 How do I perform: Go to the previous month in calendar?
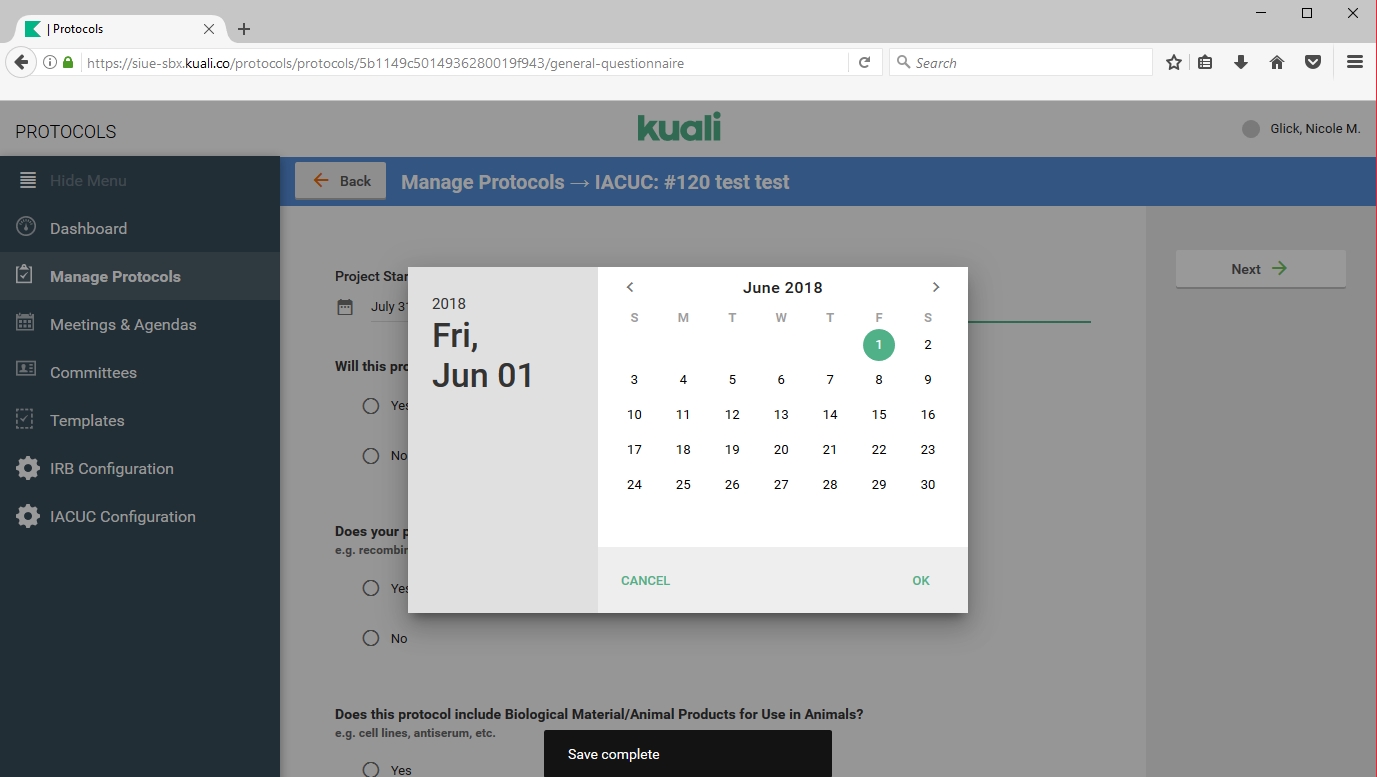point(630,287)
